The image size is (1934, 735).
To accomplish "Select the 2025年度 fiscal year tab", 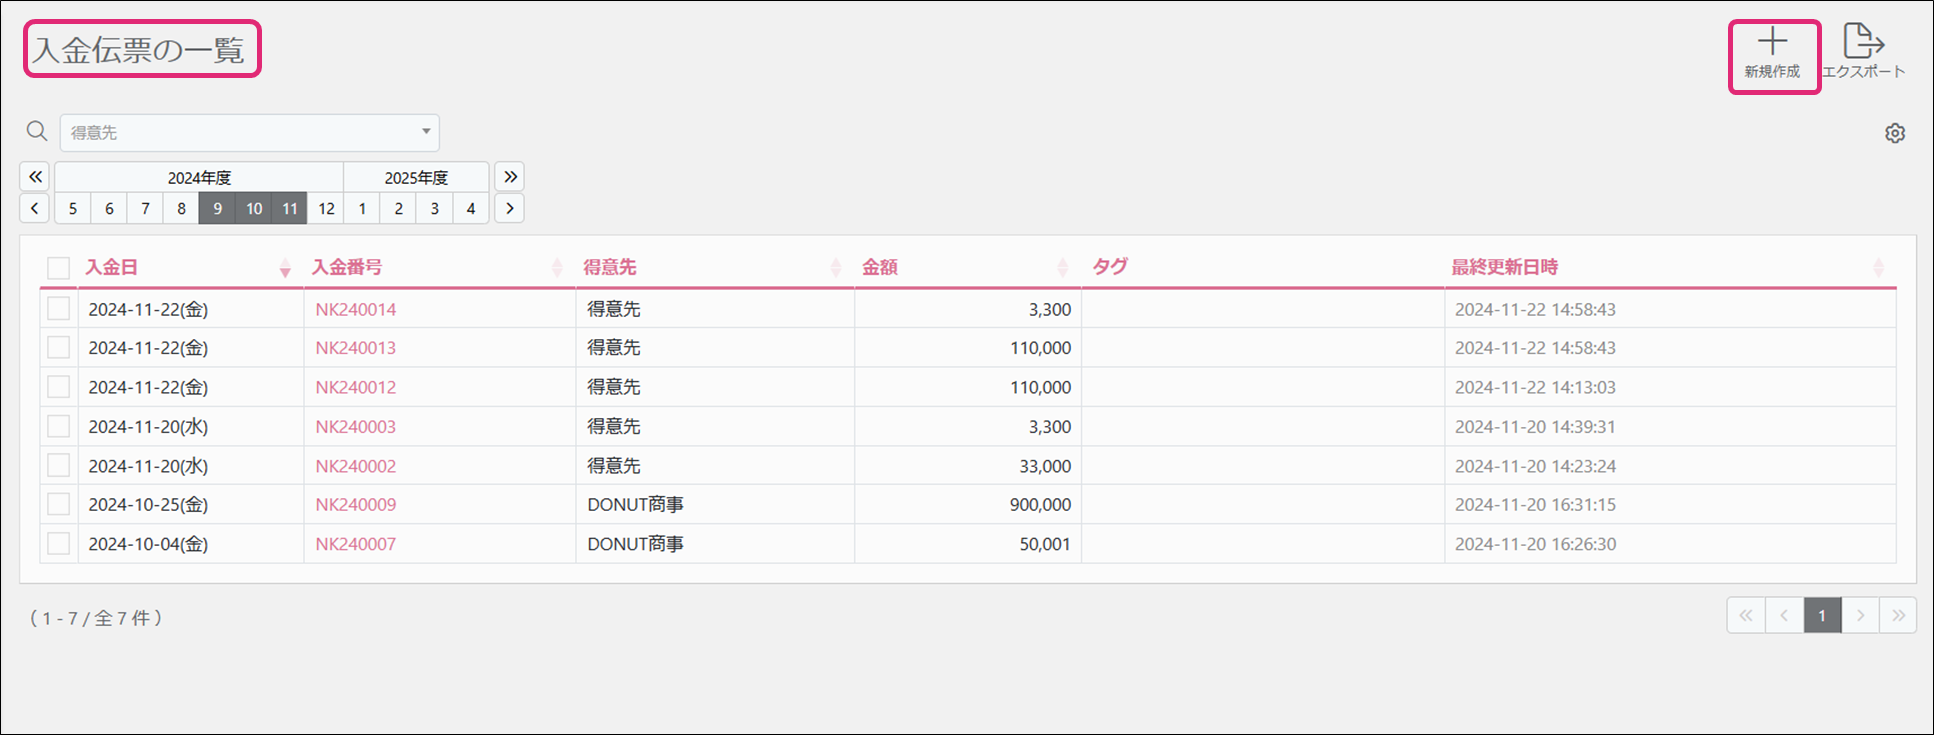I will (416, 177).
